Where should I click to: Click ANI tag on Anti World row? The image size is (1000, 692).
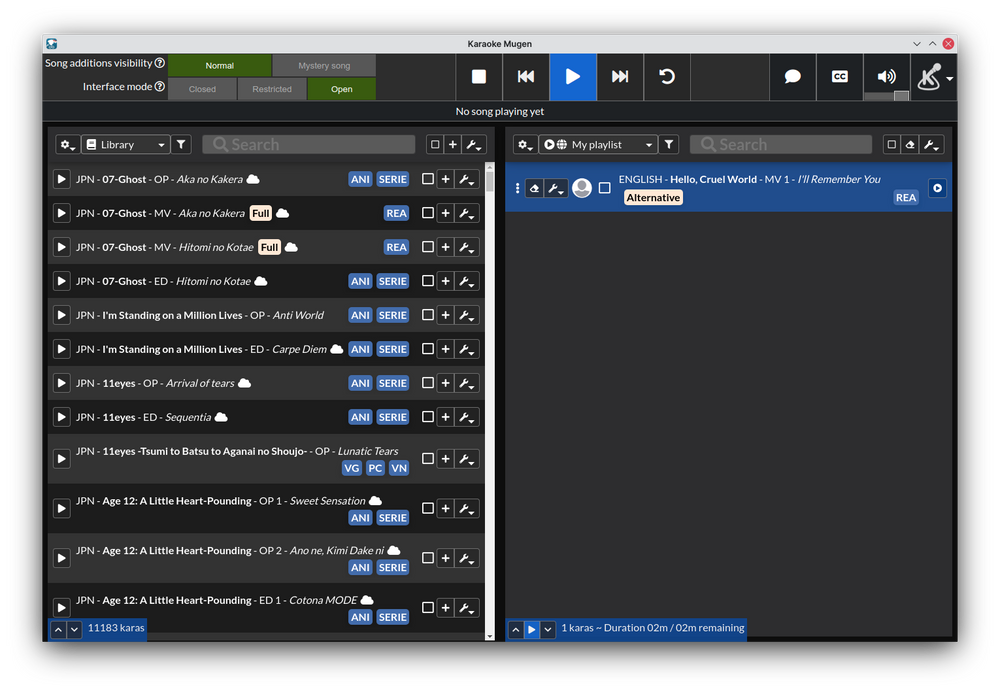(360, 315)
